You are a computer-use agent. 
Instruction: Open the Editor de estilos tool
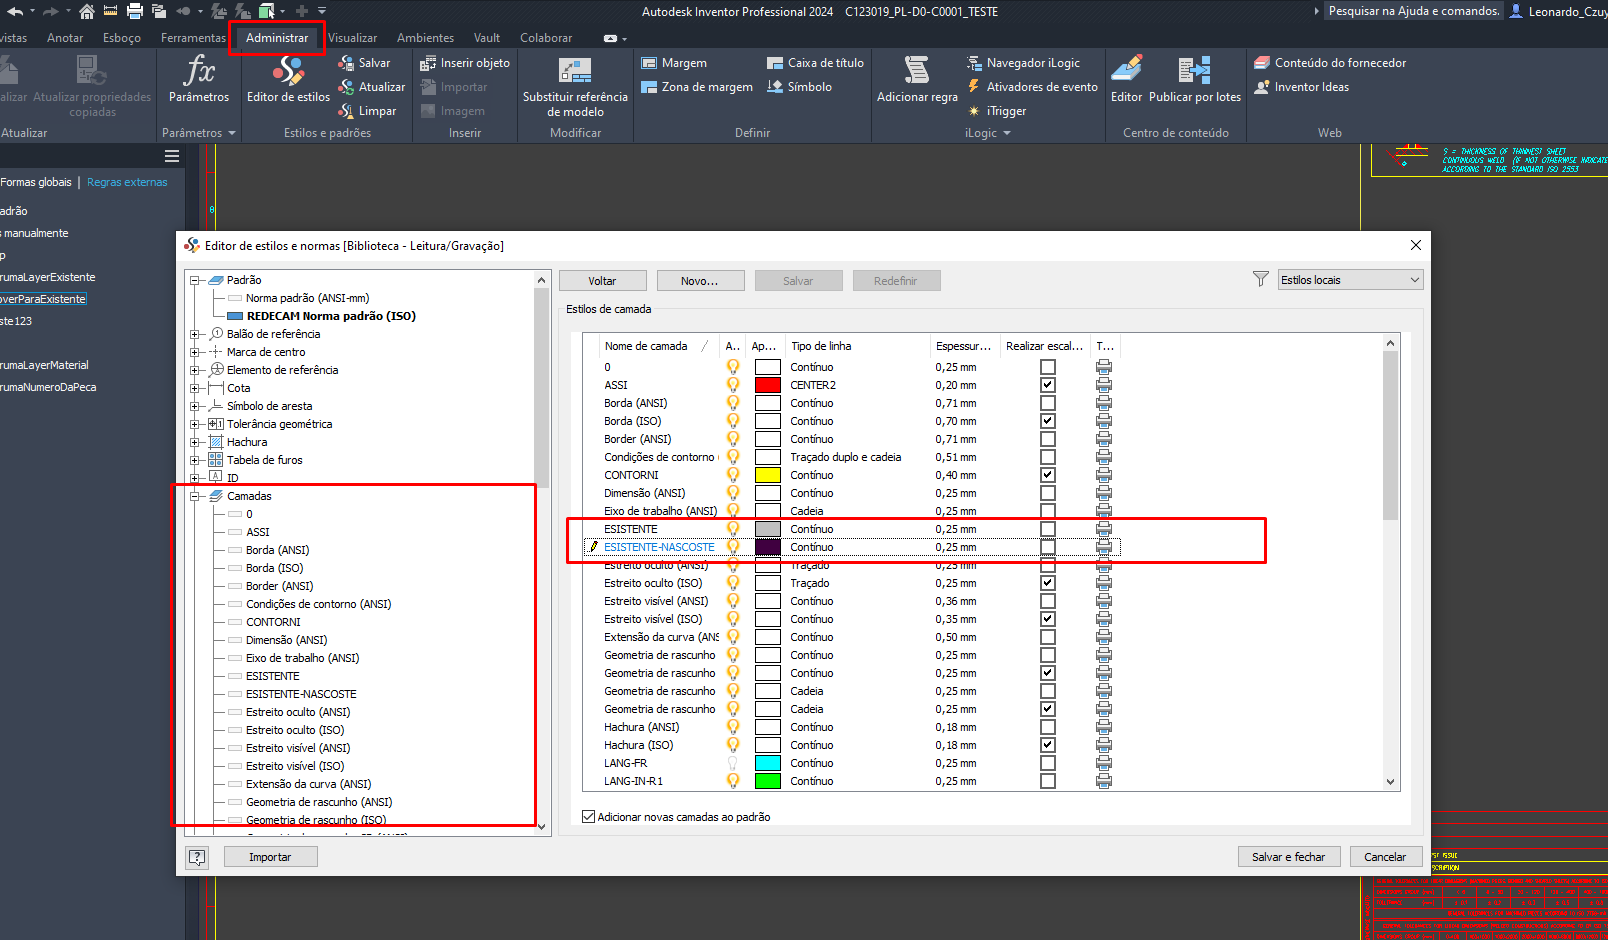tap(288, 79)
